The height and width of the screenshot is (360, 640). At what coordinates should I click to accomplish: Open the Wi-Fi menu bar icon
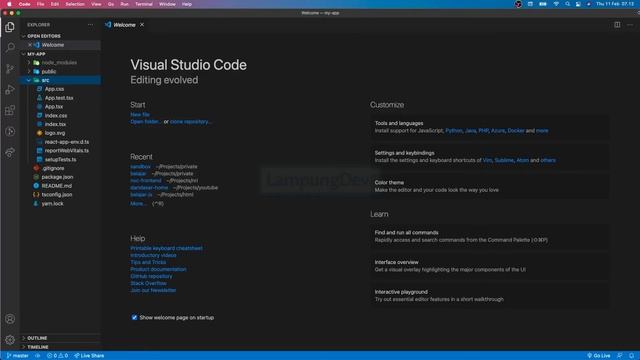point(556,4)
